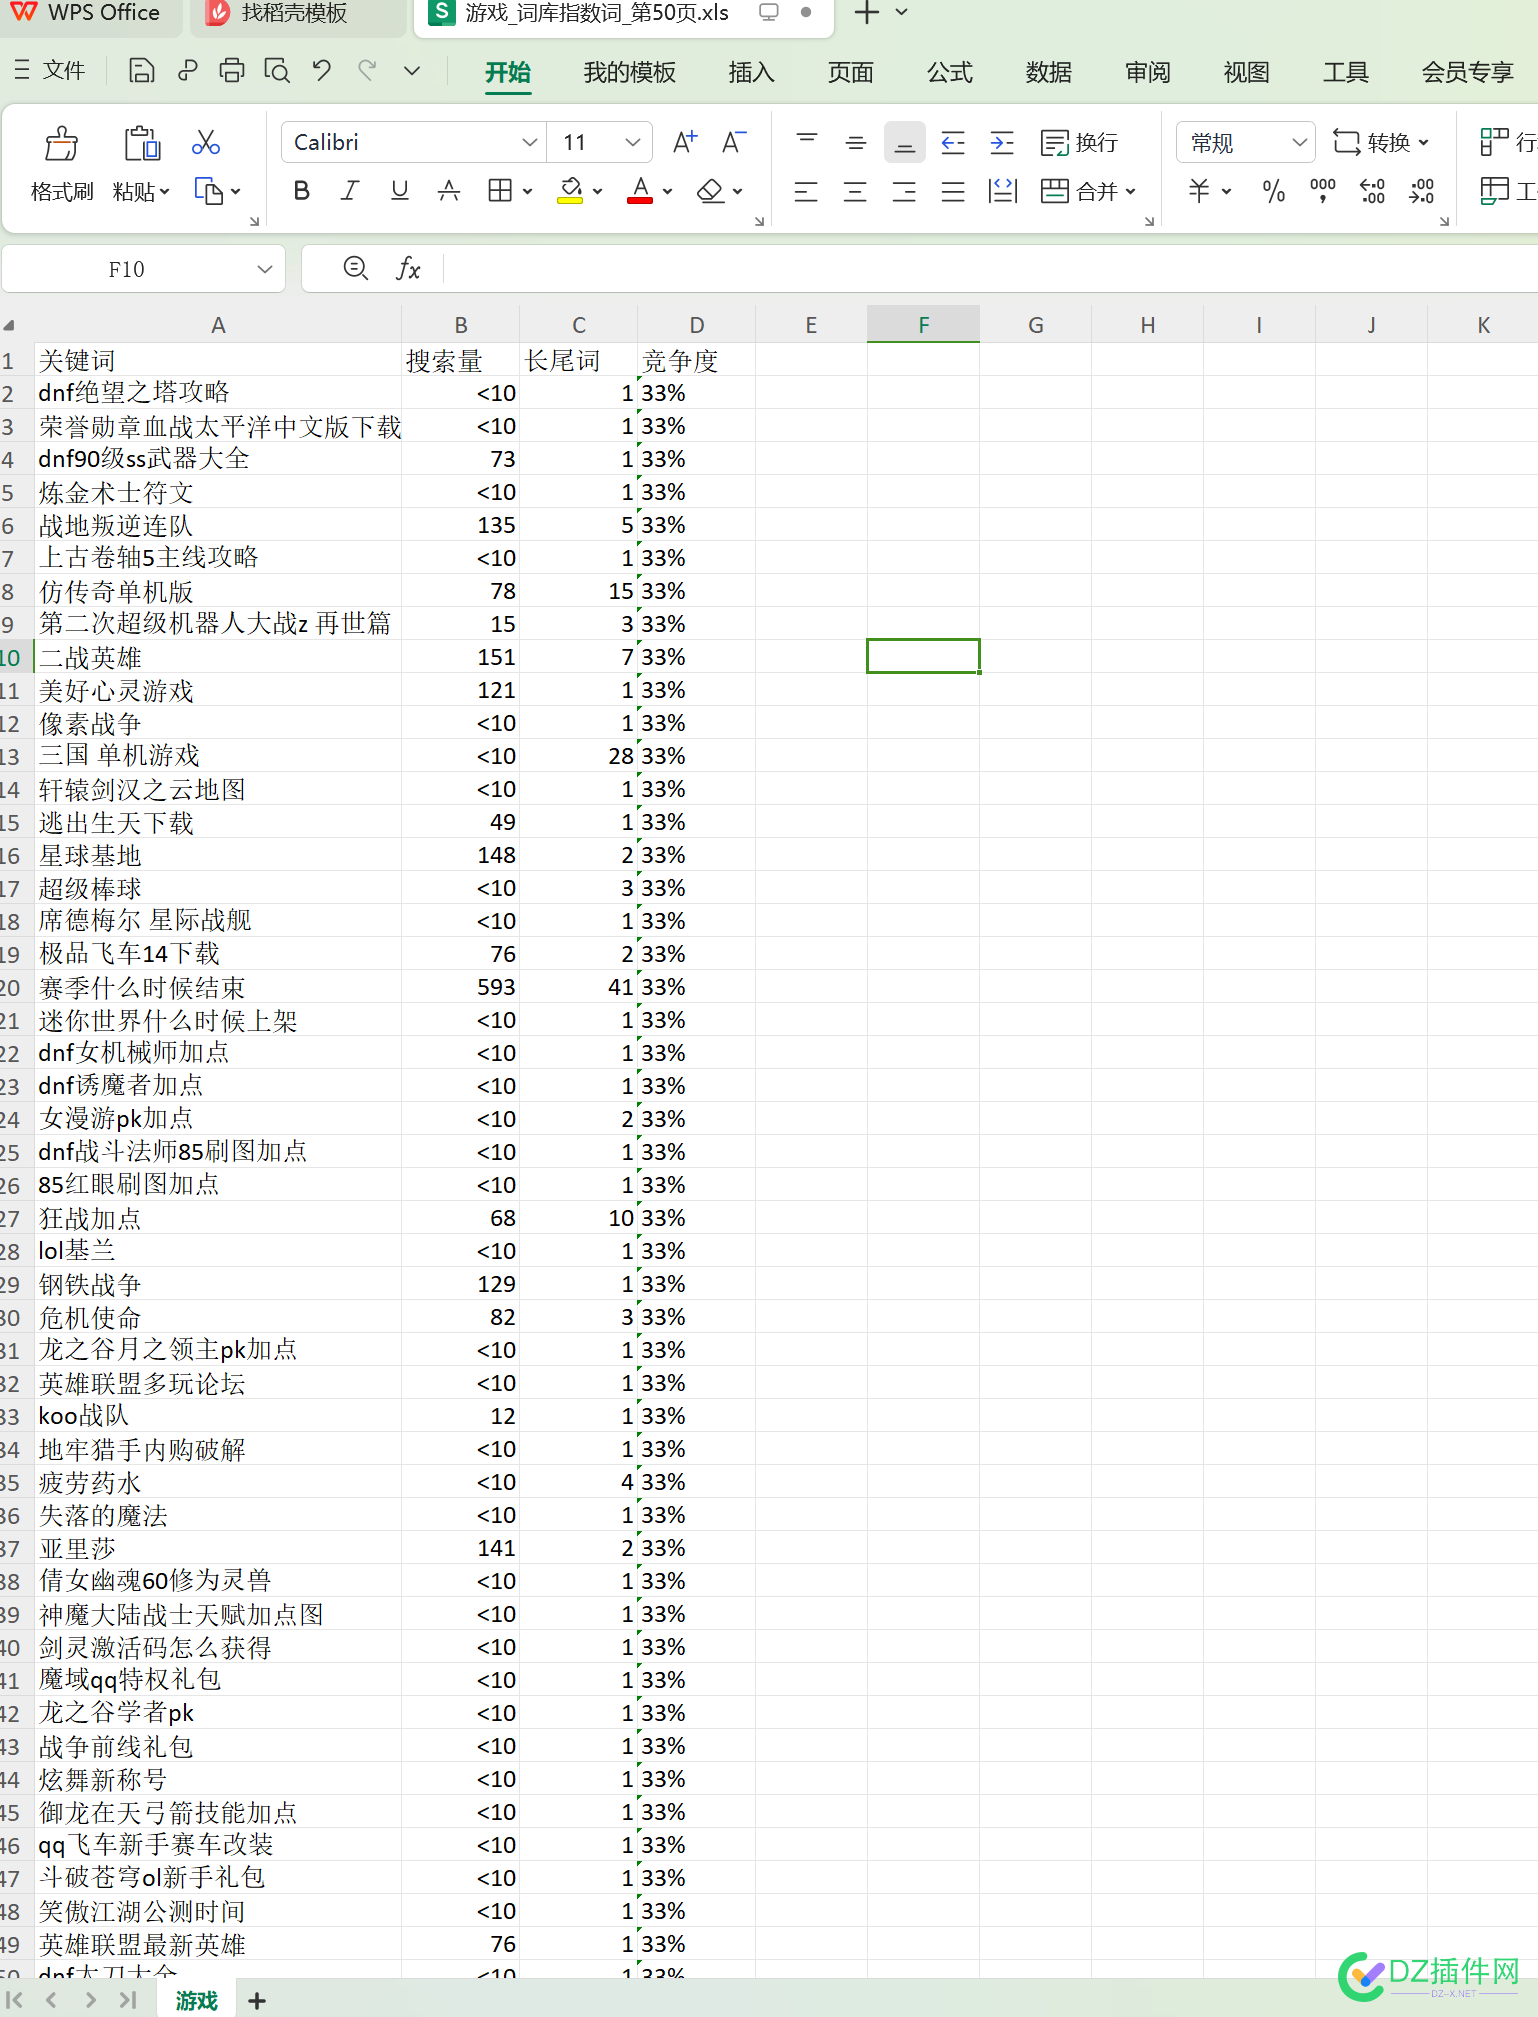Apply strikethrough formatting icon
Image resolution: width=1538 pixels, height=2017 pixels.
[449, 191]
